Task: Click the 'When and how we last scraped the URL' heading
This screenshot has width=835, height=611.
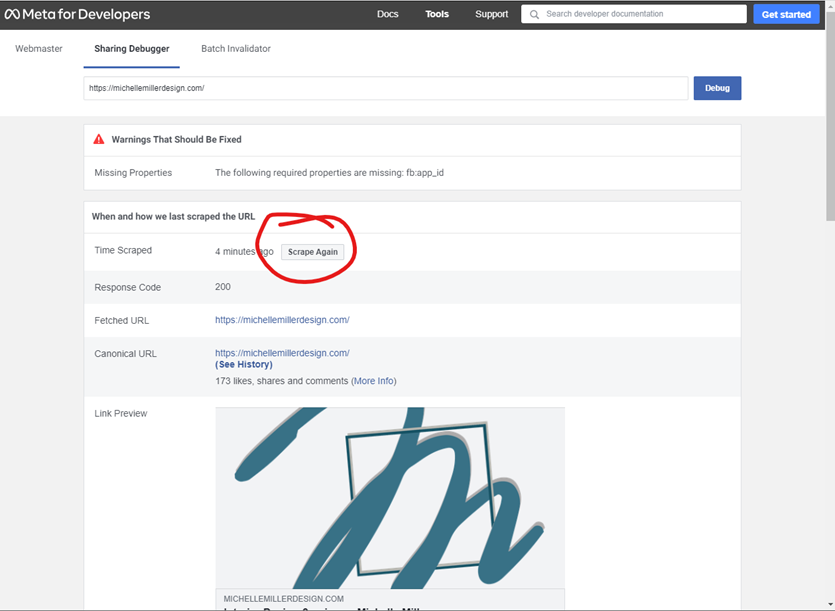Action: pos(173,216)
